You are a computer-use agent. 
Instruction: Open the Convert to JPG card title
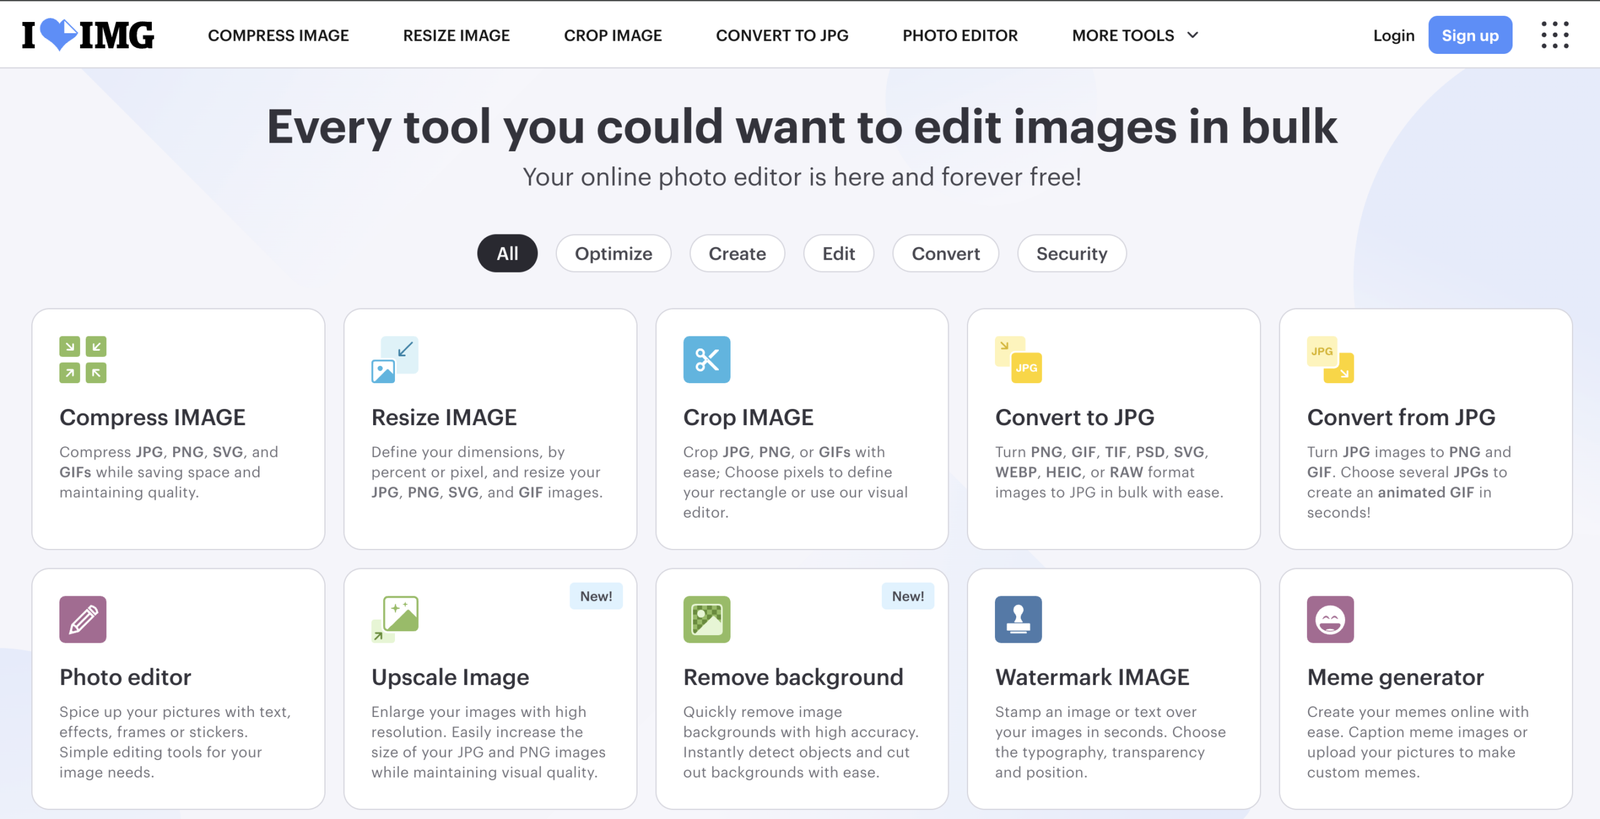coord(1075,417)
